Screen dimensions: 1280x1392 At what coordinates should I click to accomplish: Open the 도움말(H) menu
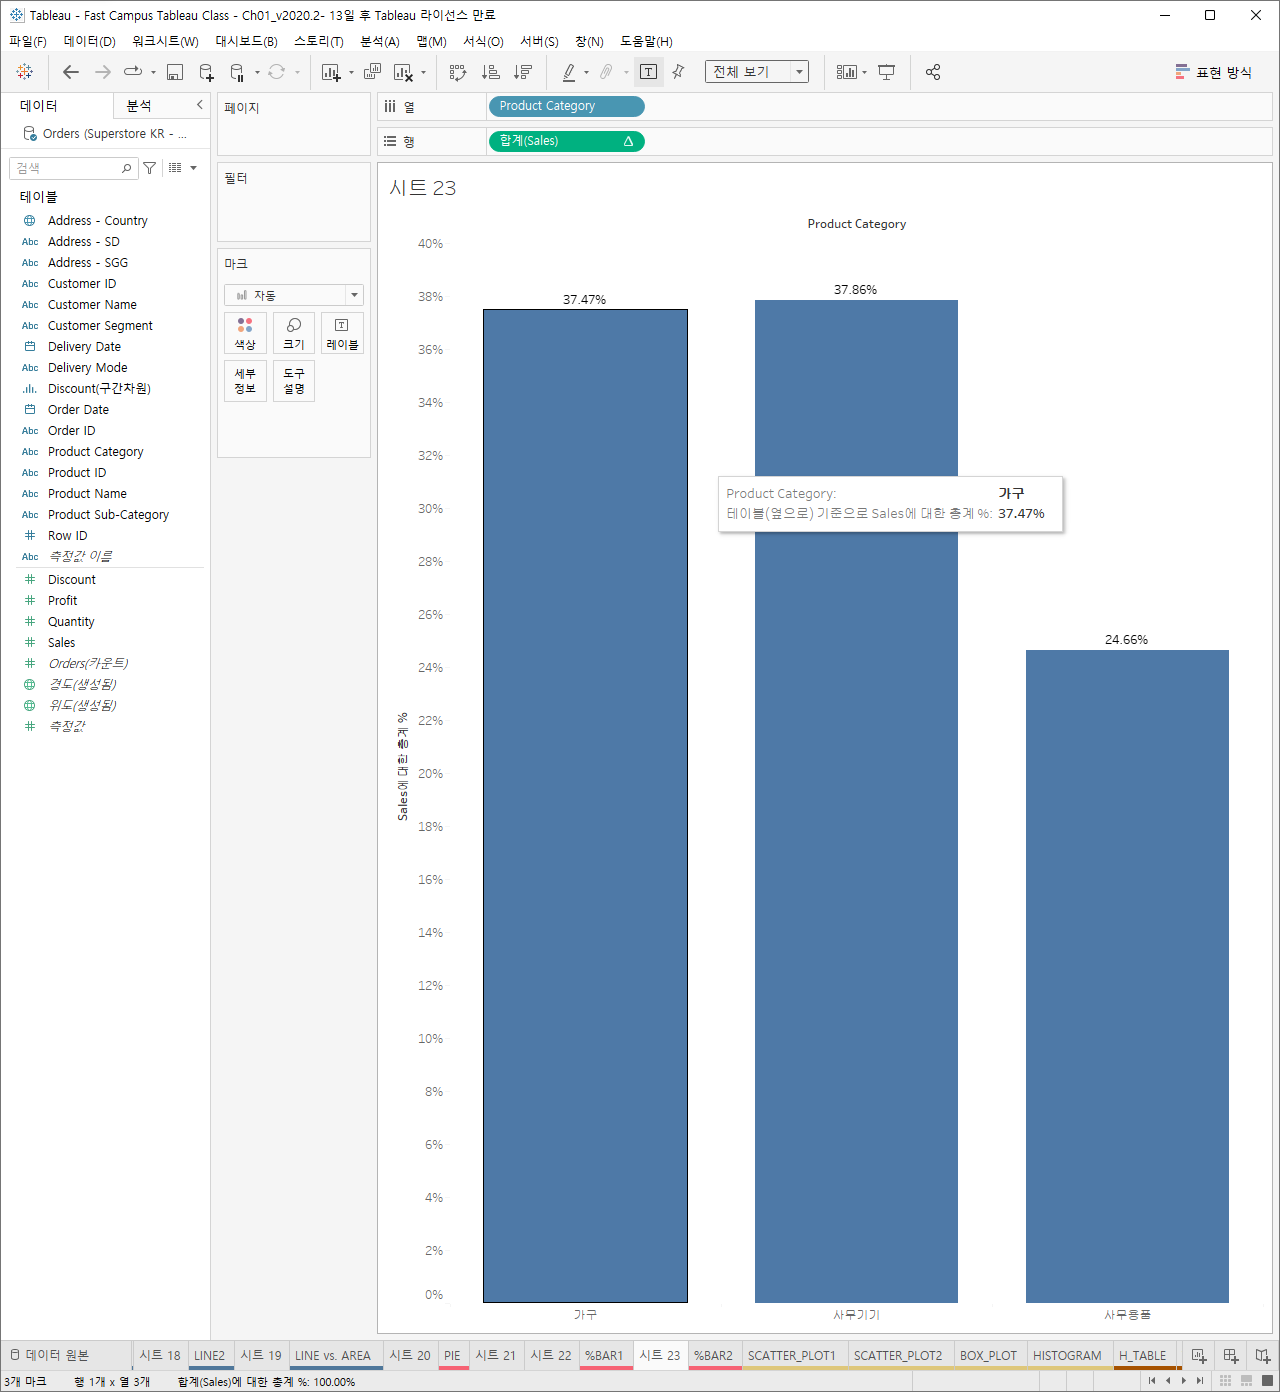coord(646,41)
